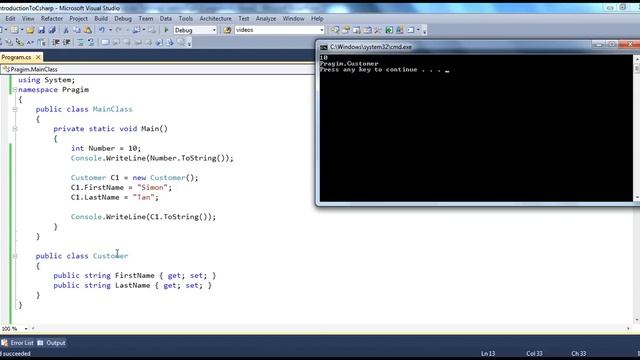Open the Architecture menu
Image resolution: width=640 pixels, height=360 pixels.
[x=216, y=18]
